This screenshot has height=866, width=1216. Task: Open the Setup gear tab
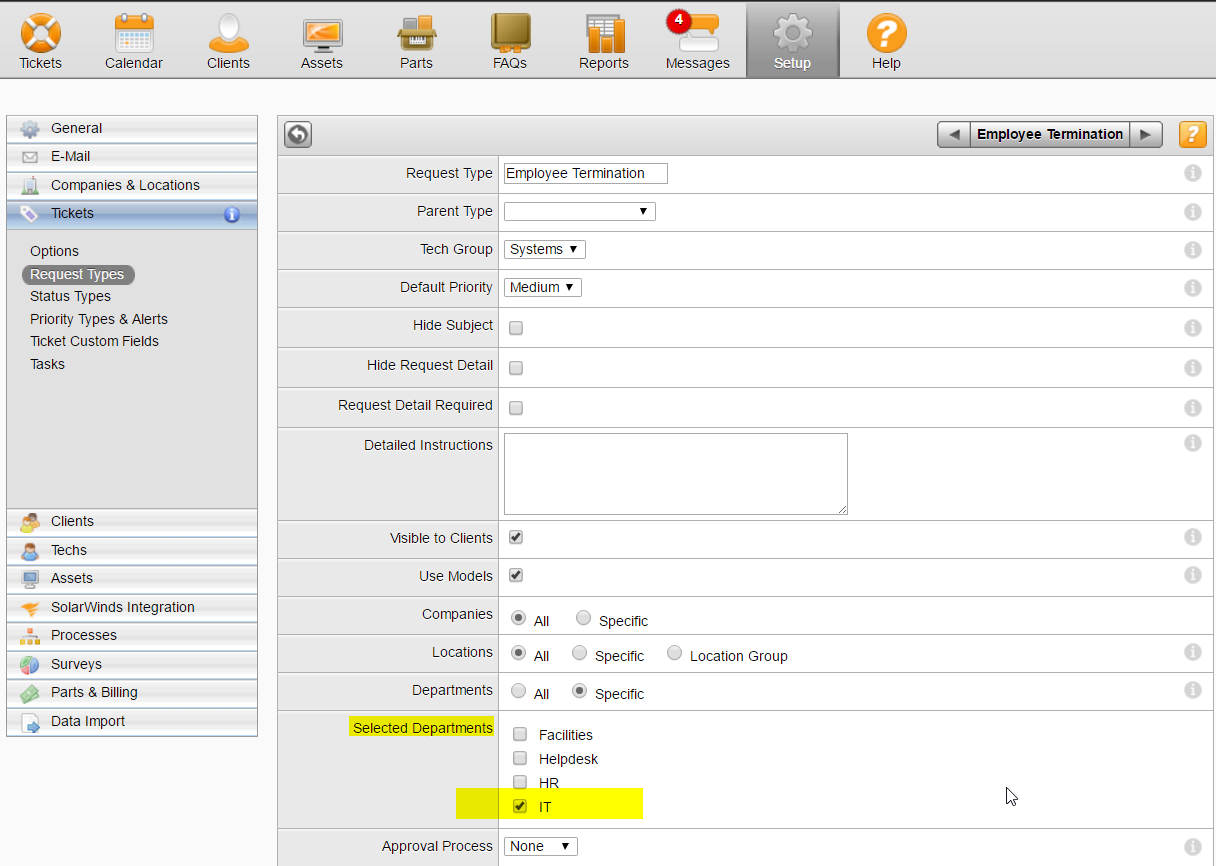(x=792, y=41)
